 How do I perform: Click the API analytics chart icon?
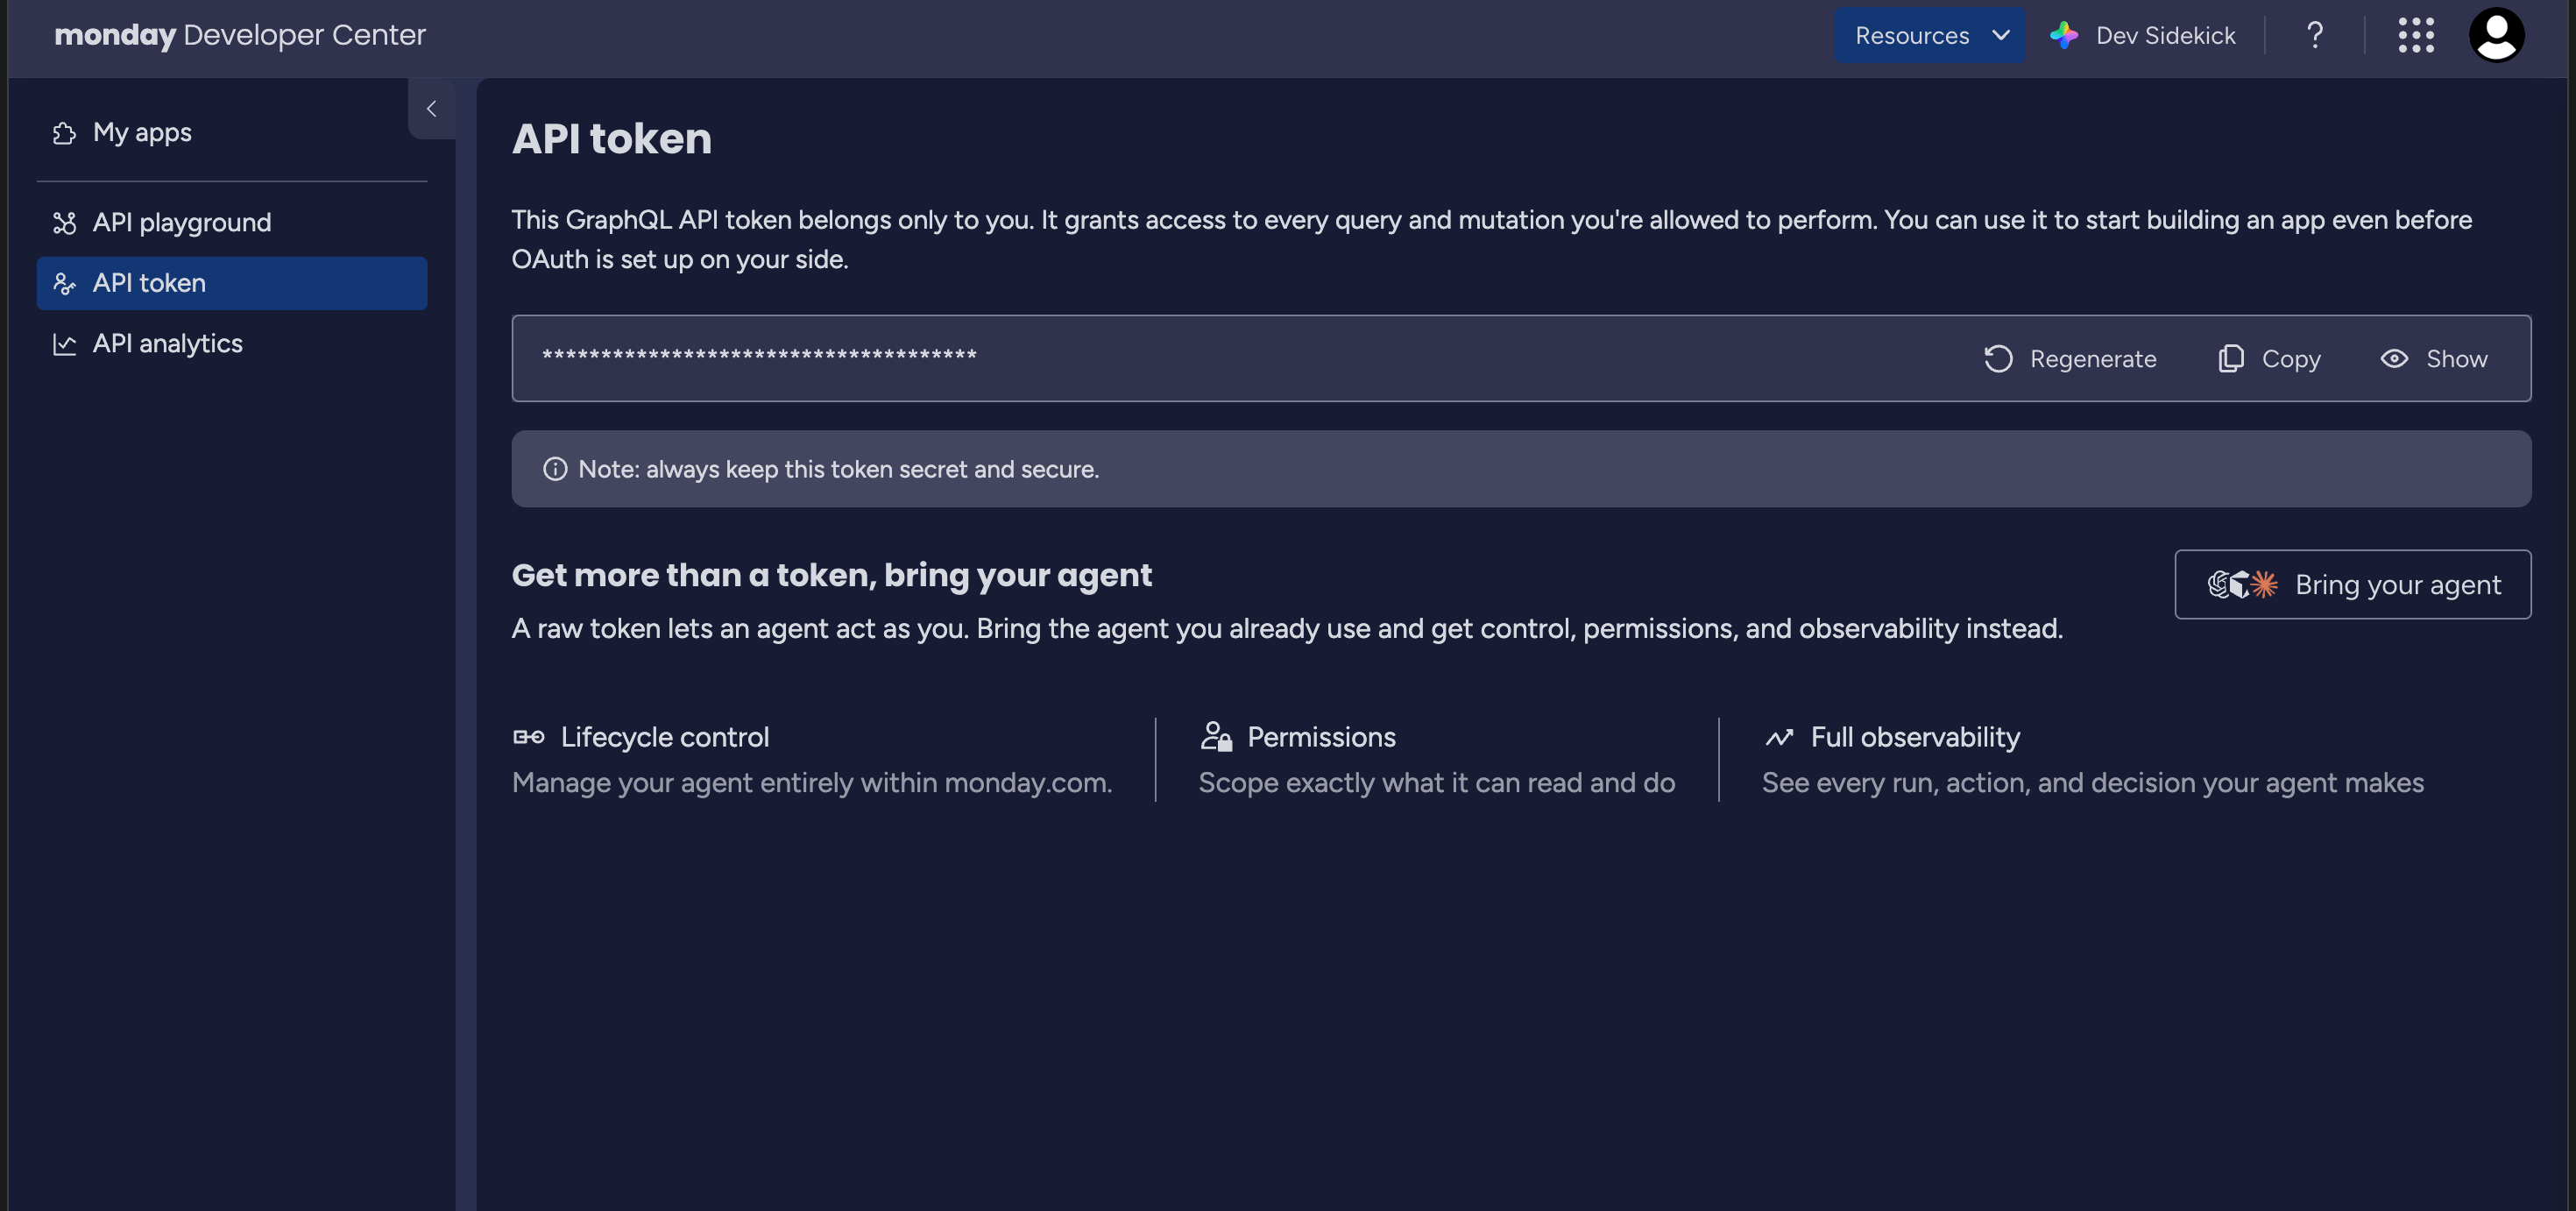pyautogui.click(x=65, y=345)
